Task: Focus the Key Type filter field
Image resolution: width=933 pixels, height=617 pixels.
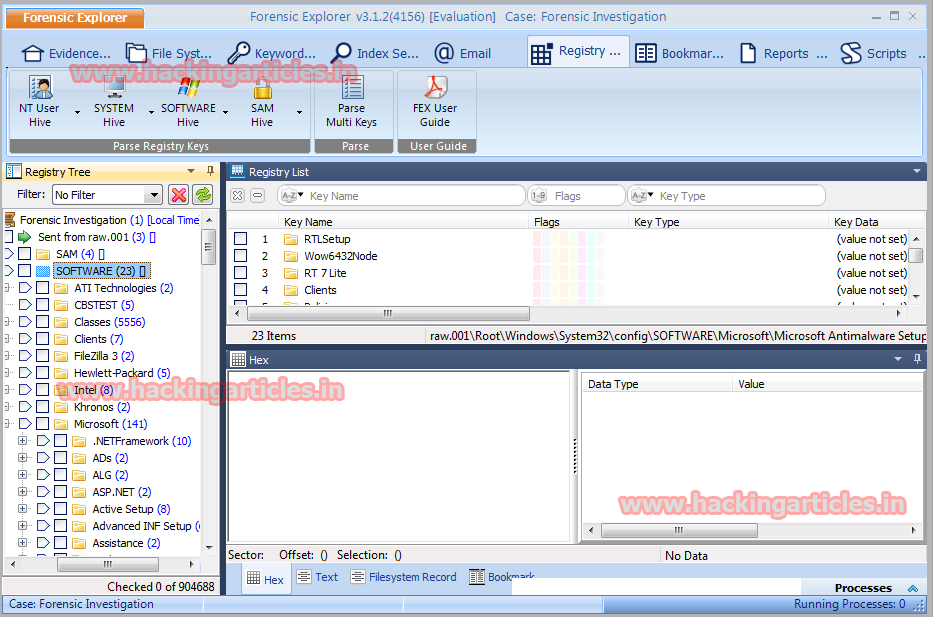Action: pos(727,196)
